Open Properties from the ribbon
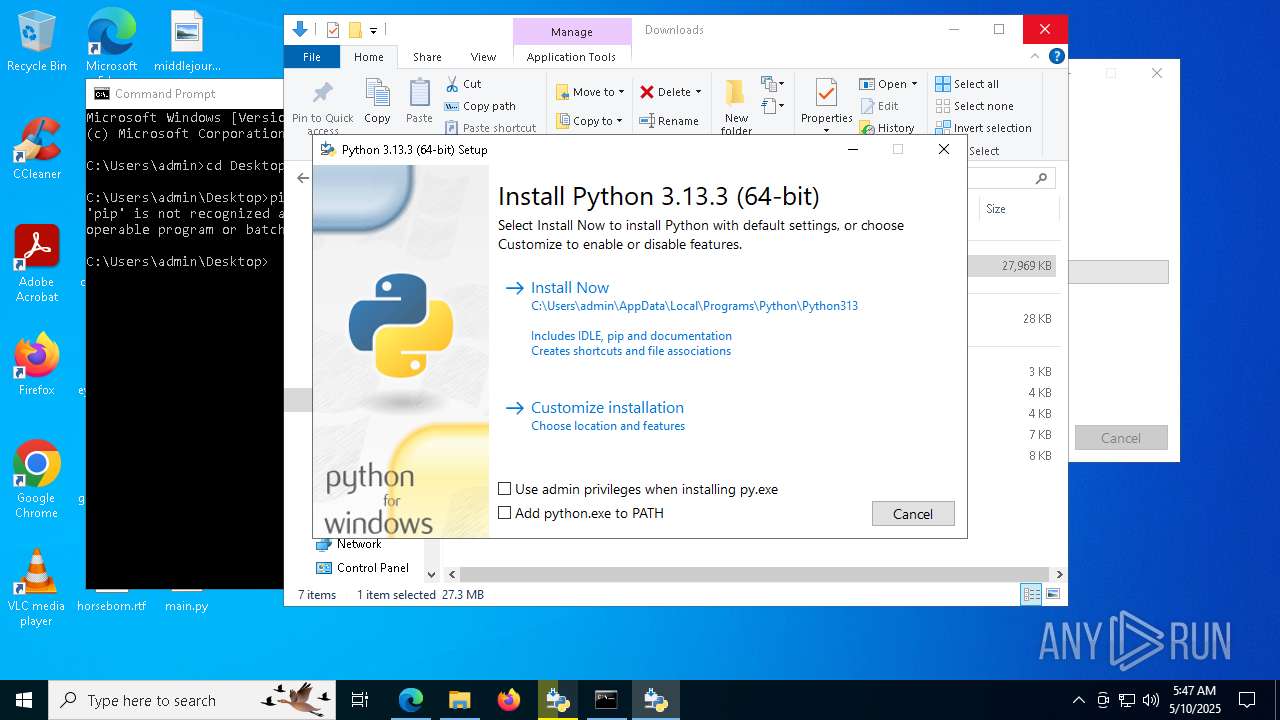Viewport: 1280px width, 720px height. [x=826, y=105]
